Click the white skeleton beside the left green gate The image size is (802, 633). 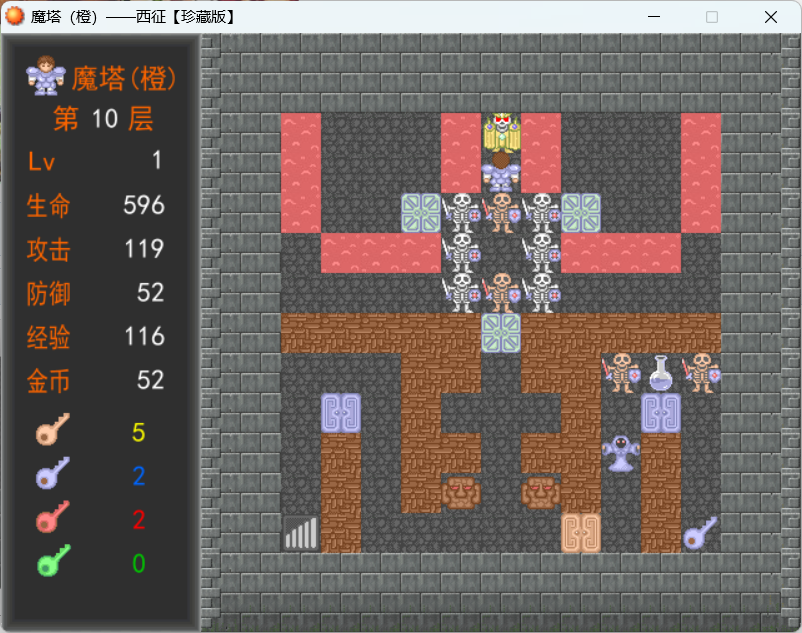(461, 213)
